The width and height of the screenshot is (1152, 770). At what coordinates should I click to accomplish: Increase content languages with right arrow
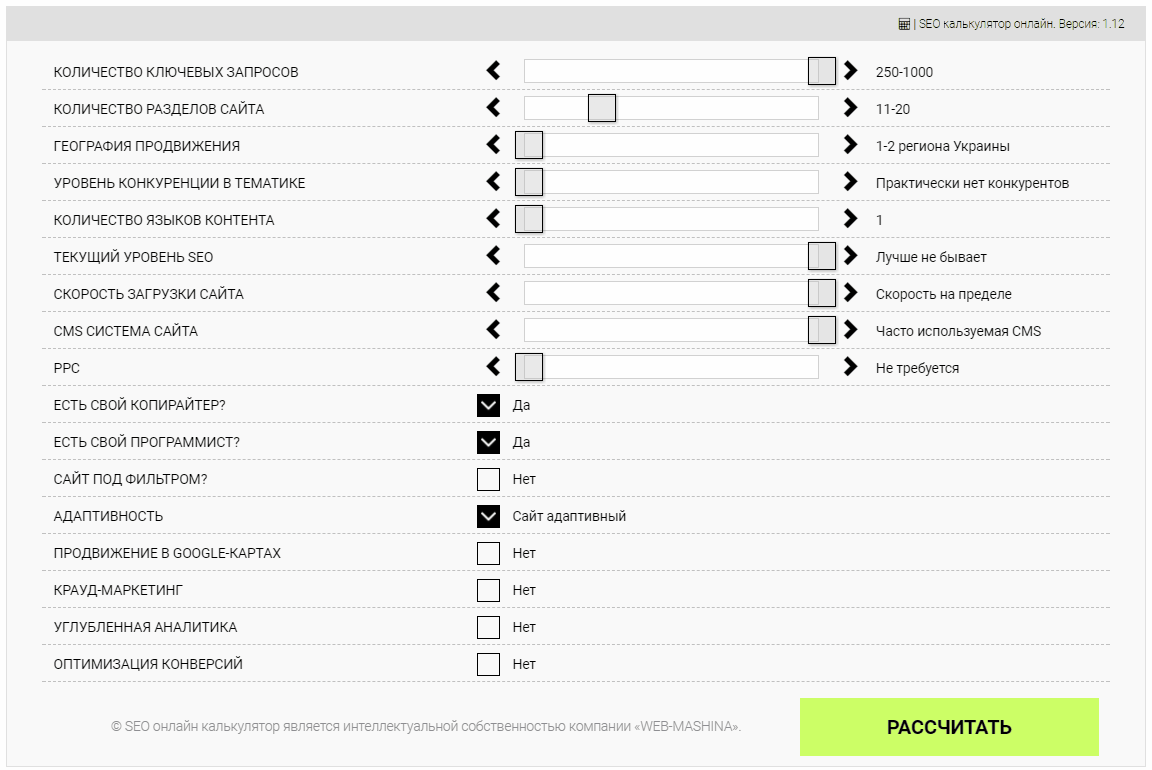point(850,218)
